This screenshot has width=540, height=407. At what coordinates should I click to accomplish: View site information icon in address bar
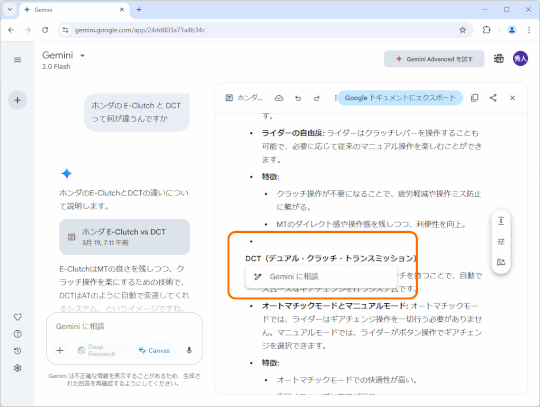click(x=65, y=30)
